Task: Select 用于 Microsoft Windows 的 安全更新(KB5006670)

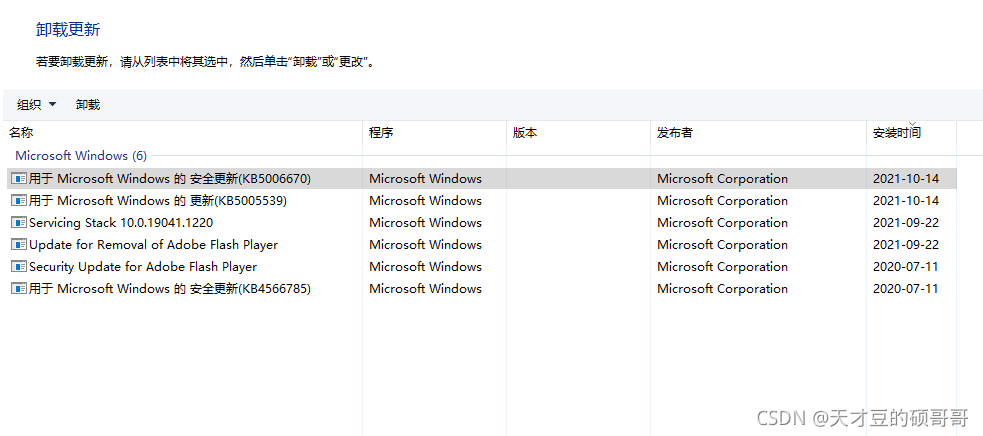Action: coord(170,179)
